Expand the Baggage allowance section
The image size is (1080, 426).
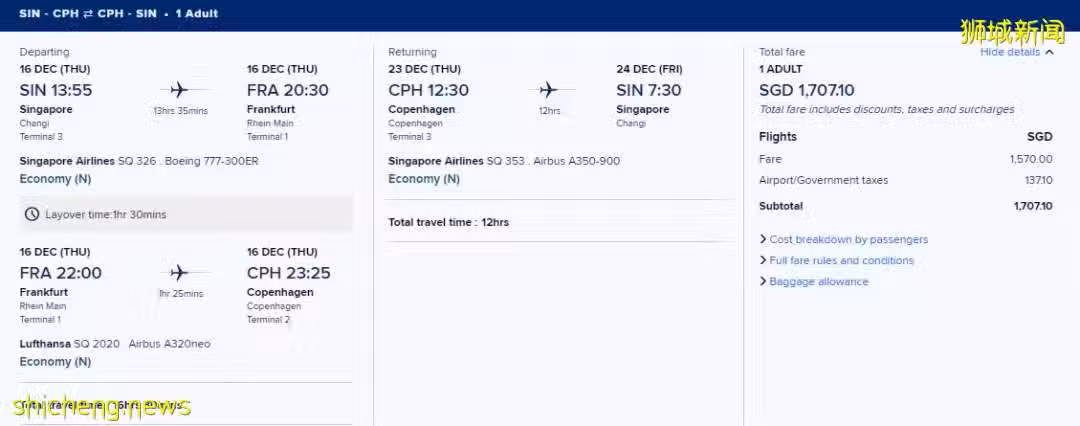(813, 282)
